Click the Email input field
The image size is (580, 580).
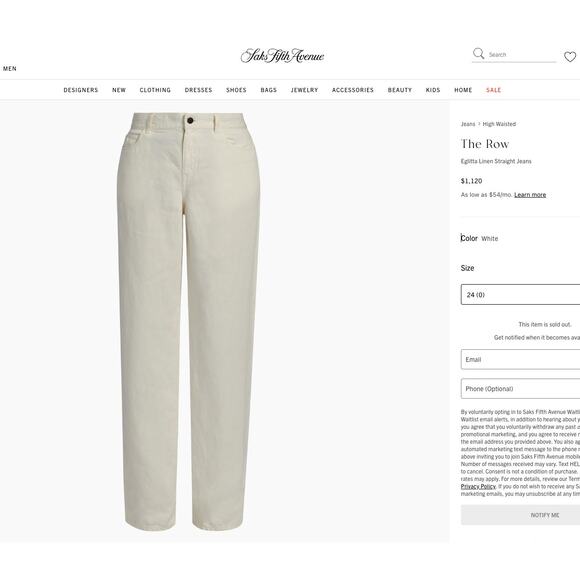point(520,359)
